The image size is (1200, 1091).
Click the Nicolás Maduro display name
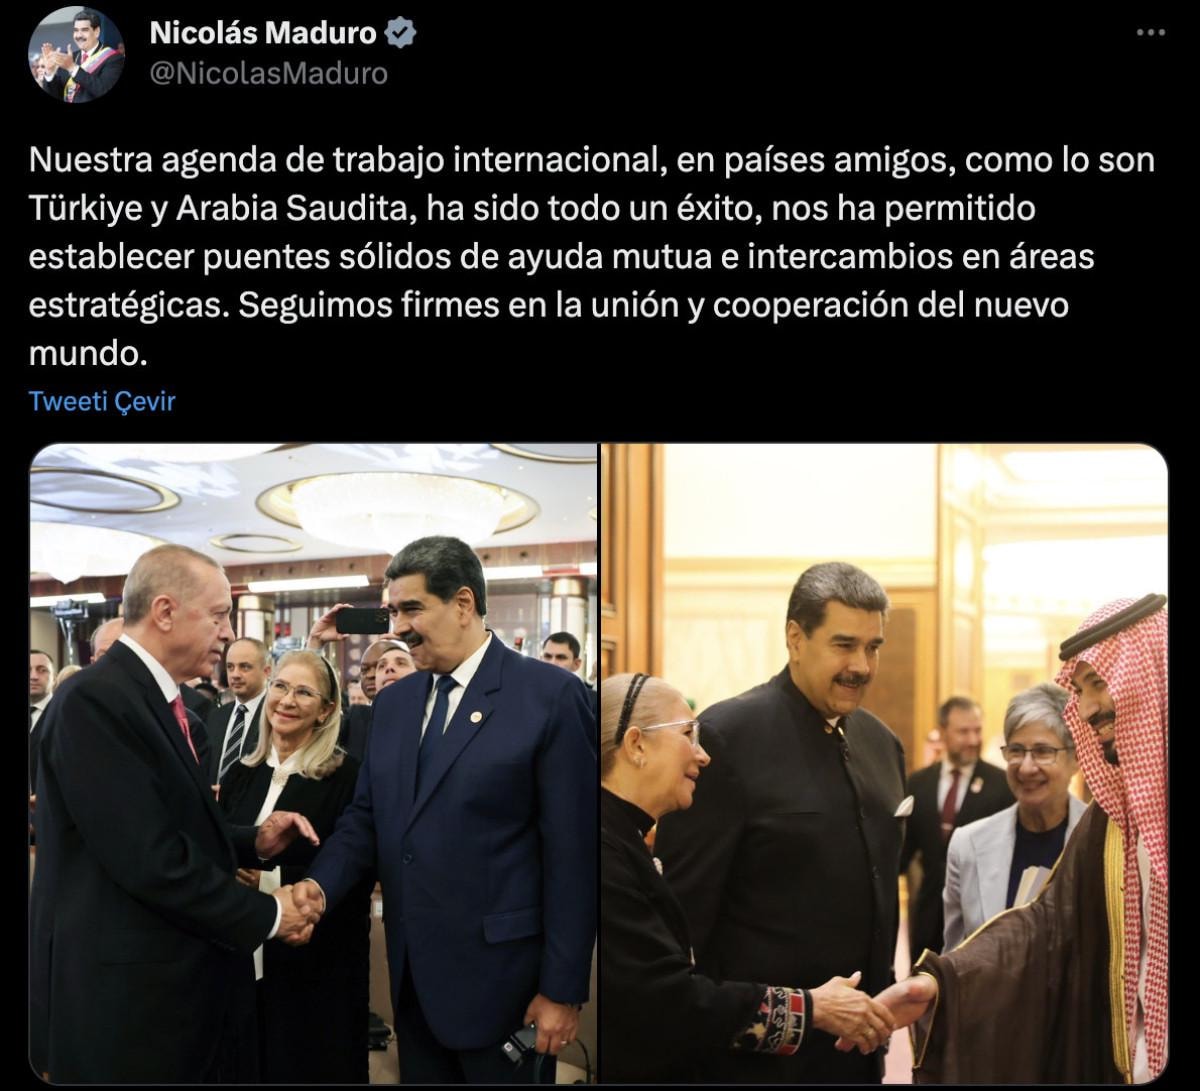264,34
